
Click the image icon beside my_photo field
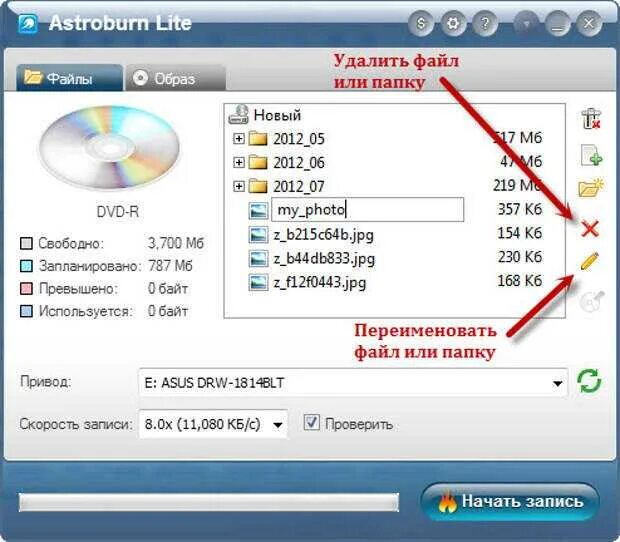258,210
